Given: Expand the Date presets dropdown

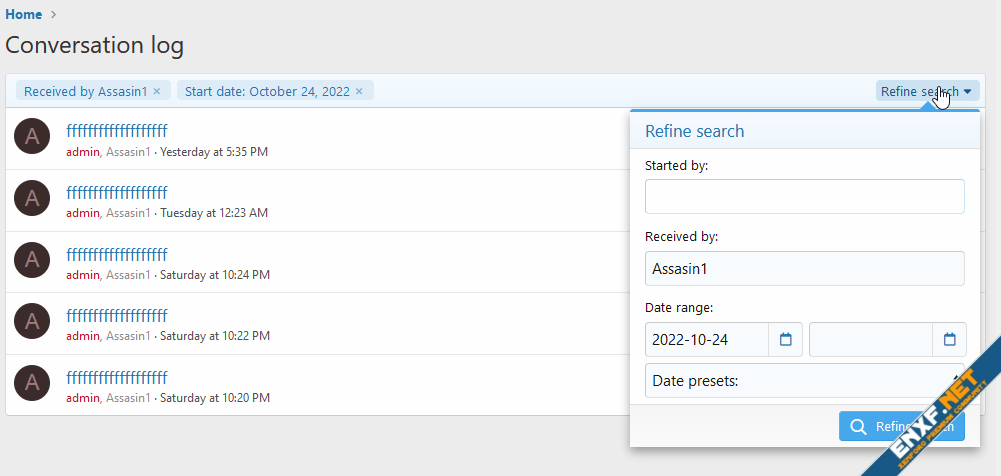Looking at the screenshot, I should (x=804, y=380).
